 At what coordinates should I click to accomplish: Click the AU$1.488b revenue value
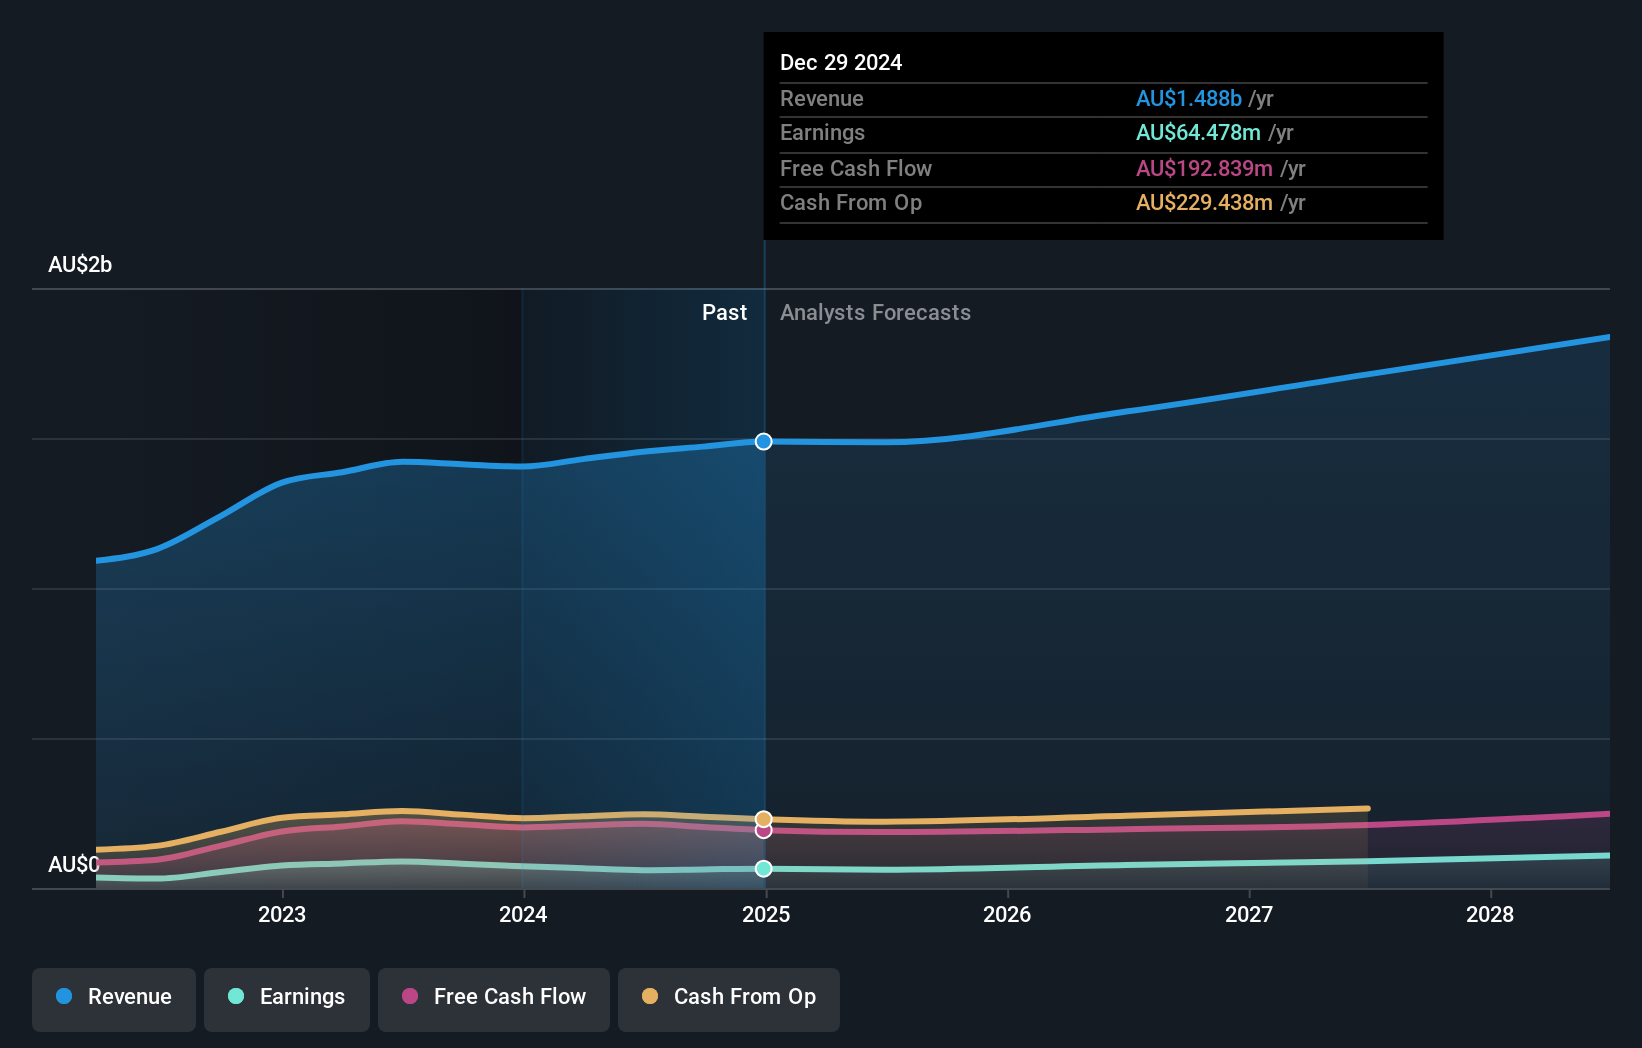(1189, 98)
